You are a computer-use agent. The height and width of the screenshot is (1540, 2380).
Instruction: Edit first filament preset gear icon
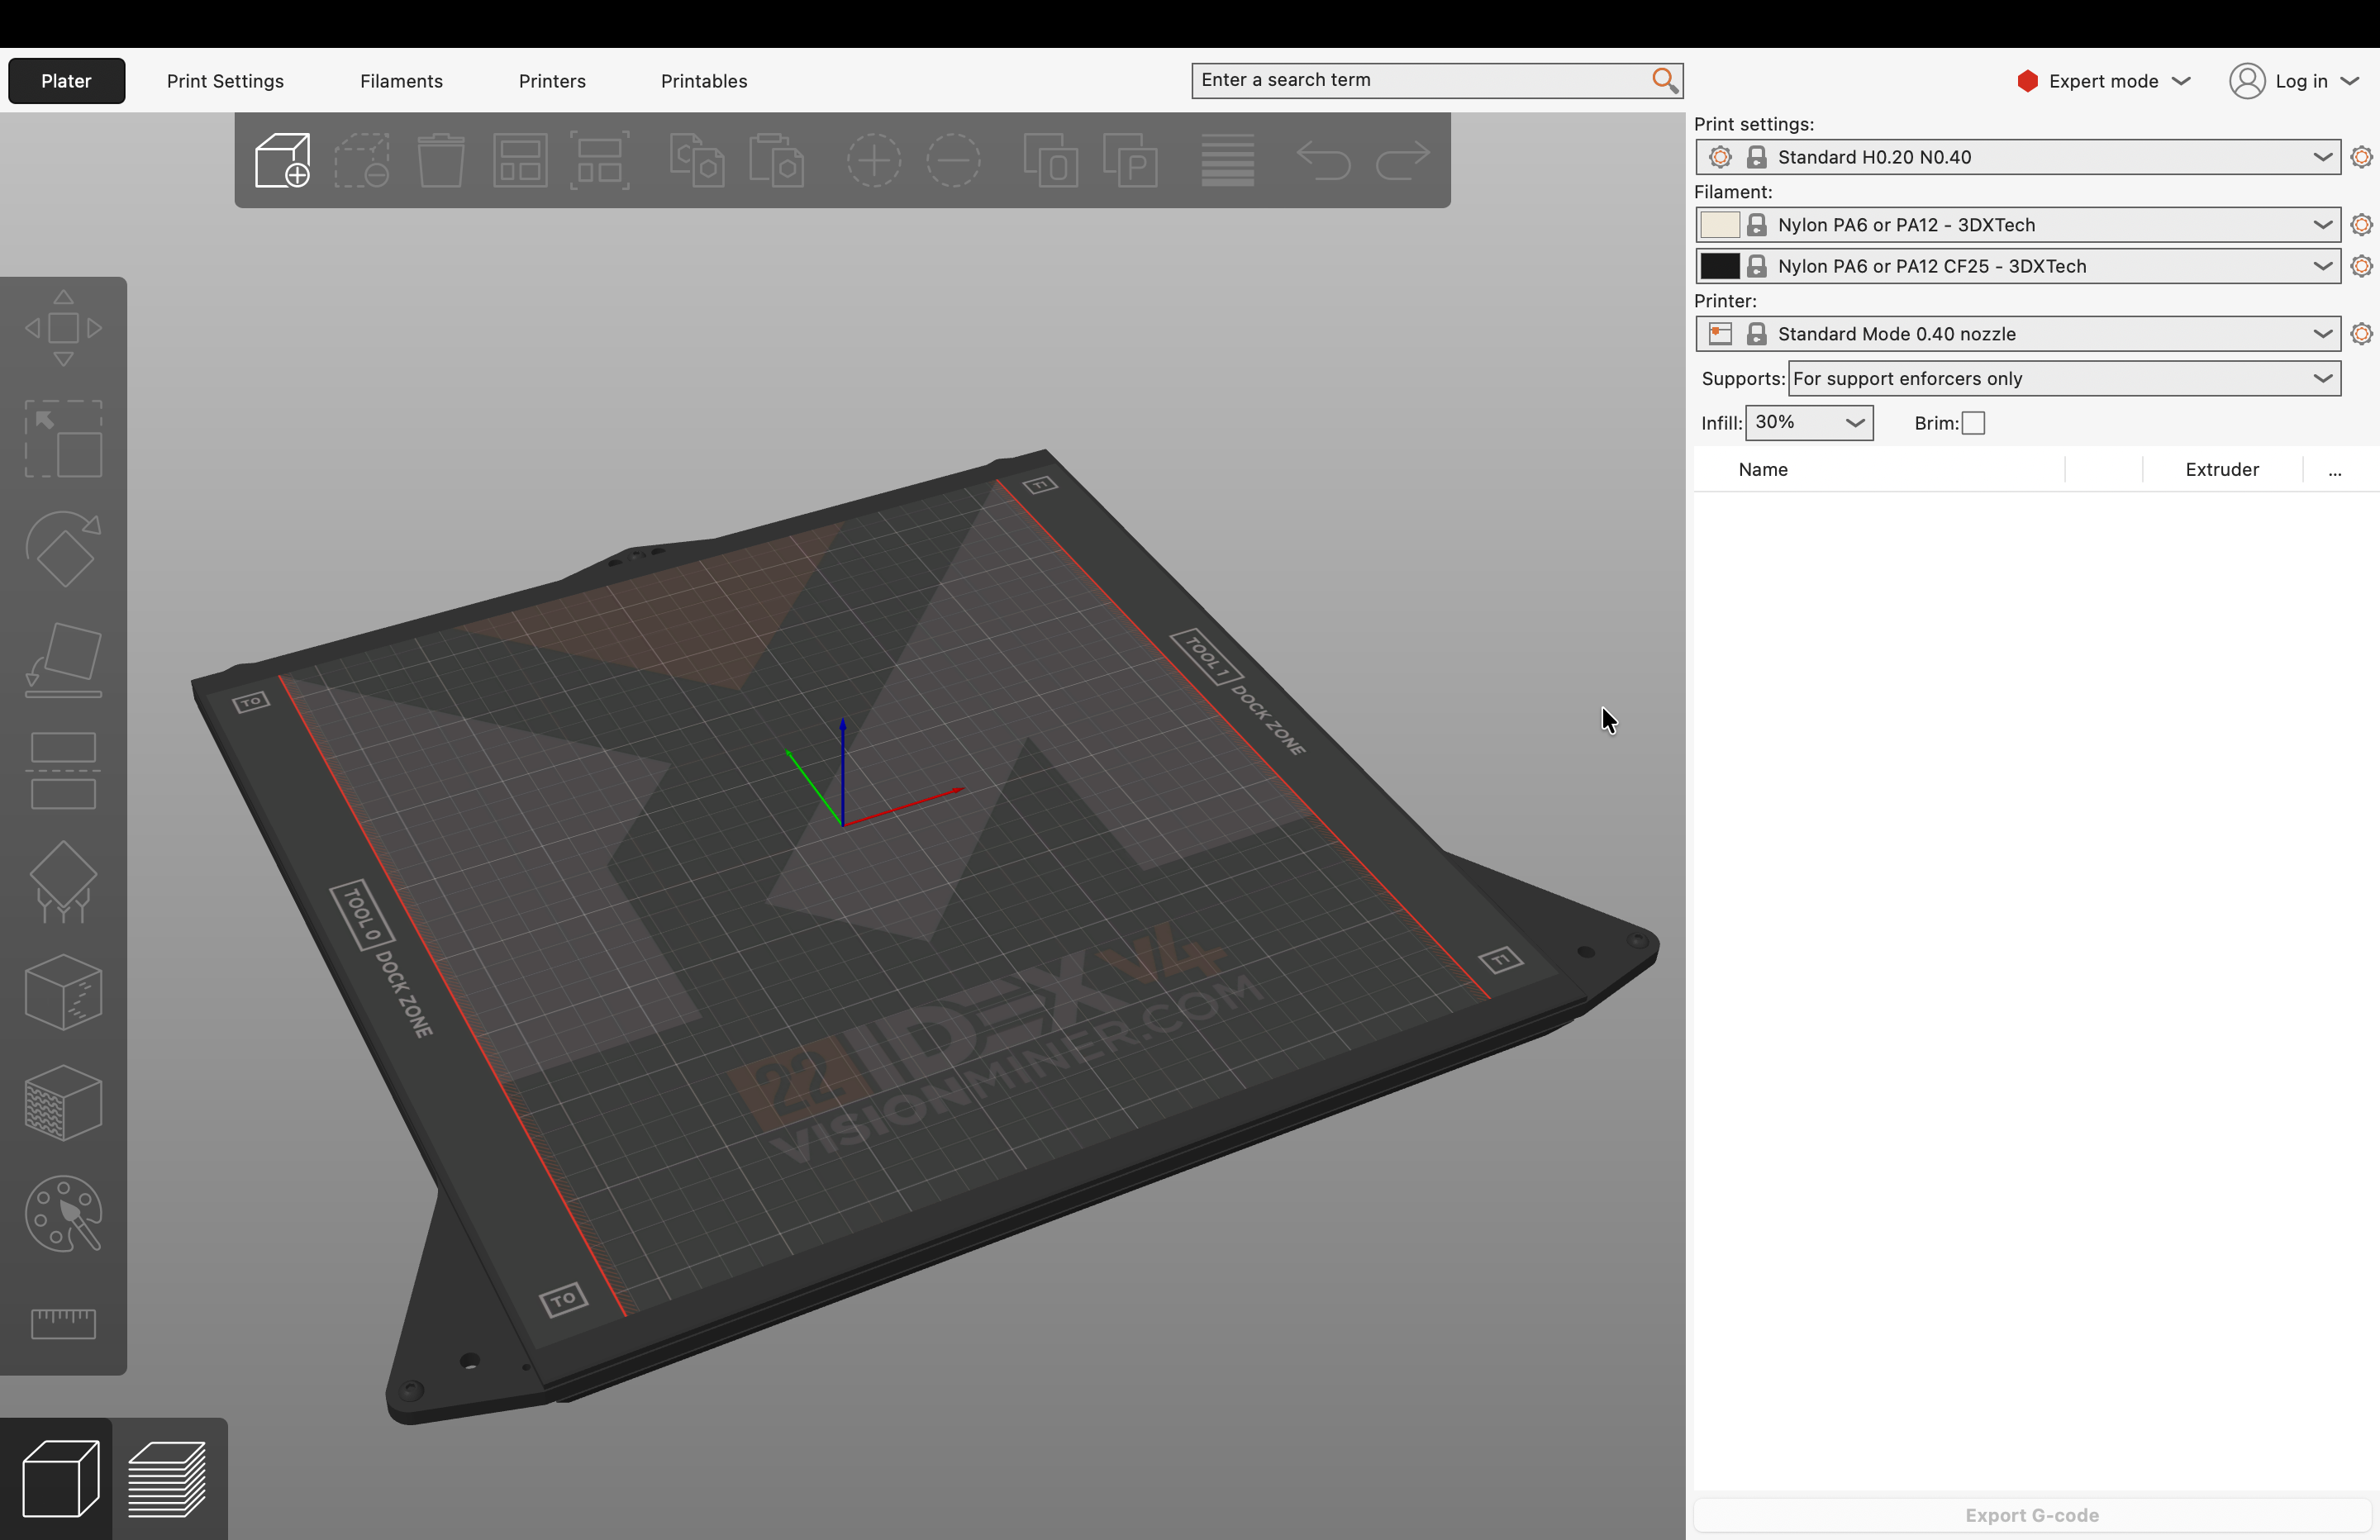pos(2361,225)
